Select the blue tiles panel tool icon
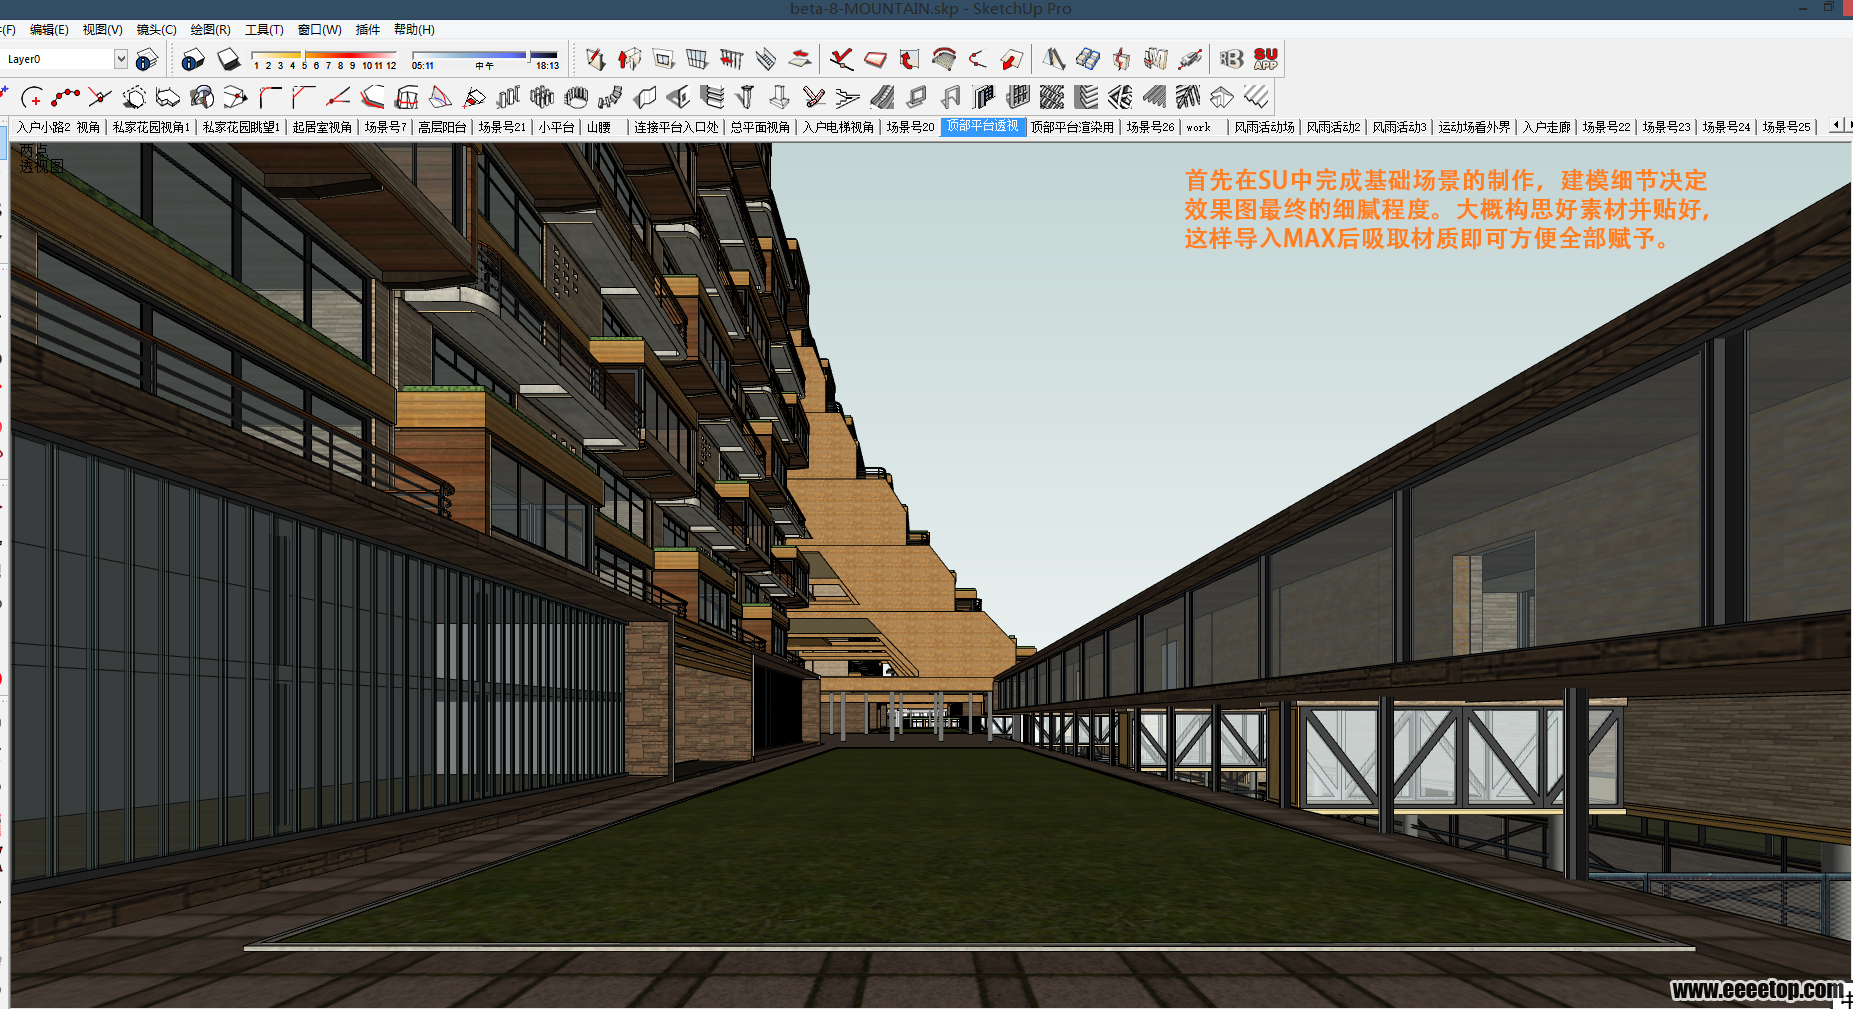This screenshot has height=1009, width=1853. pos(1087,59)
